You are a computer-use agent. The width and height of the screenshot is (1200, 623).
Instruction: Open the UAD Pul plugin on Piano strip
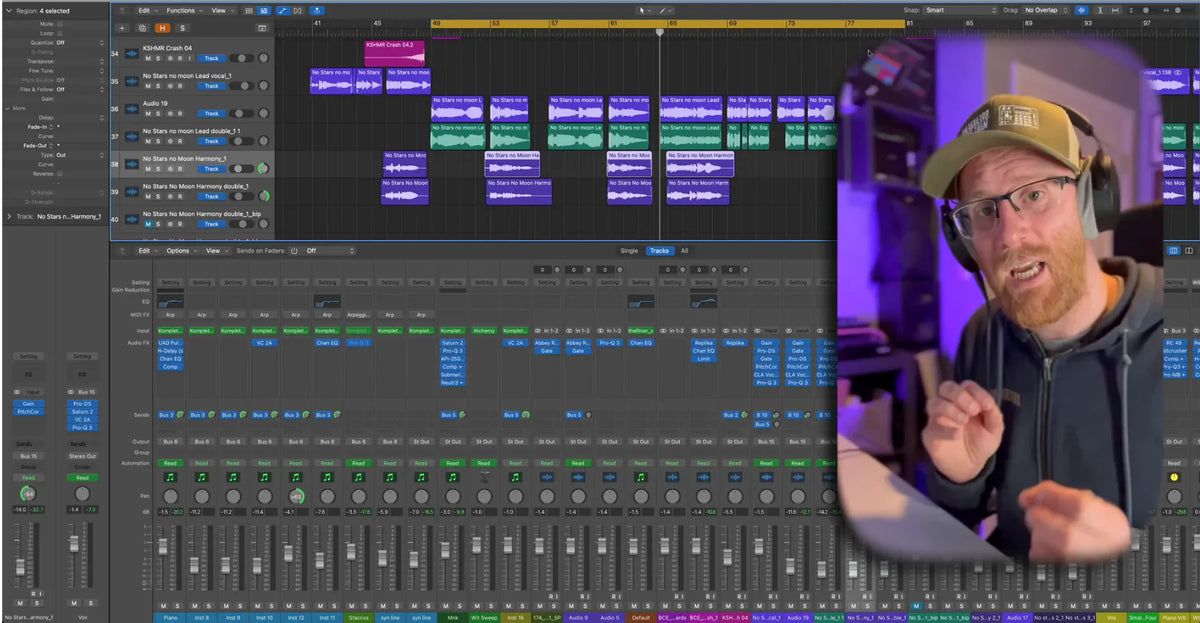[x=169, y=343]
